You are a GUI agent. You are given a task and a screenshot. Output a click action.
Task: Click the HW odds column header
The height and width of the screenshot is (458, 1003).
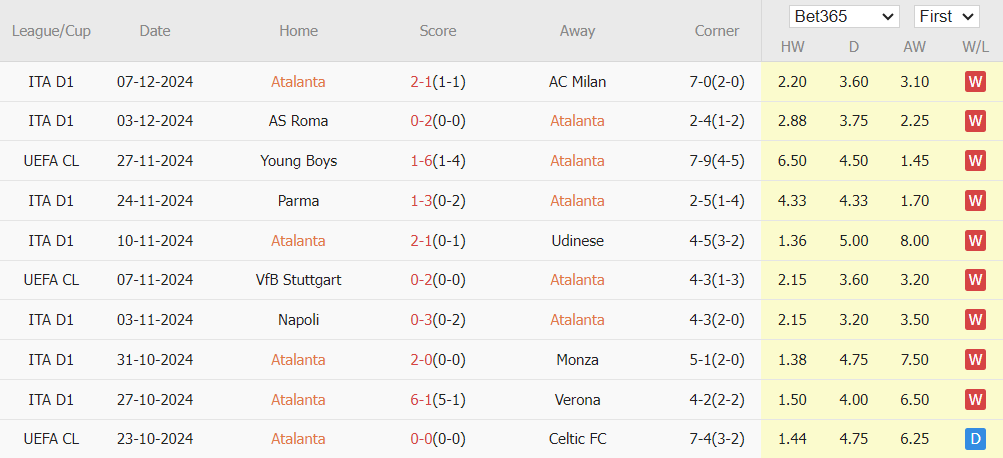coord(792,47)
